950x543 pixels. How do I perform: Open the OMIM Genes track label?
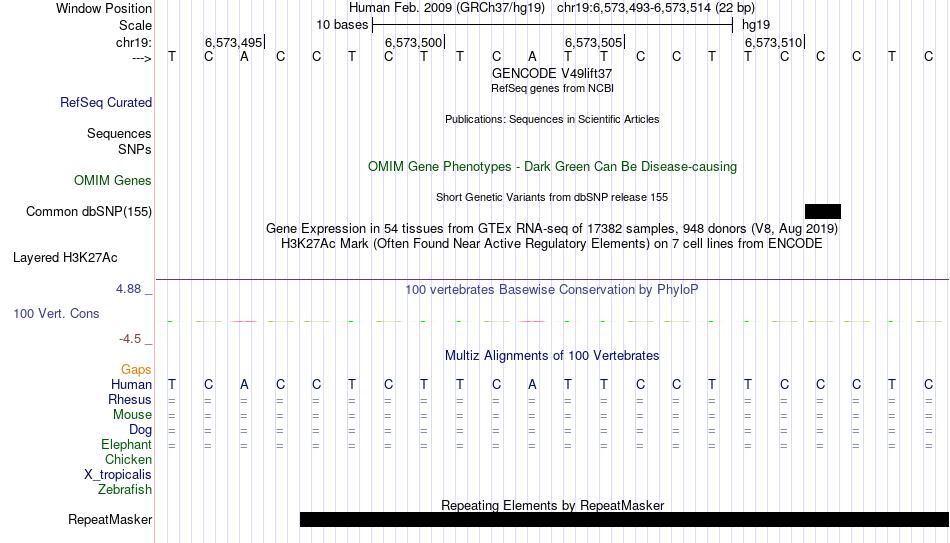[113, 181]
